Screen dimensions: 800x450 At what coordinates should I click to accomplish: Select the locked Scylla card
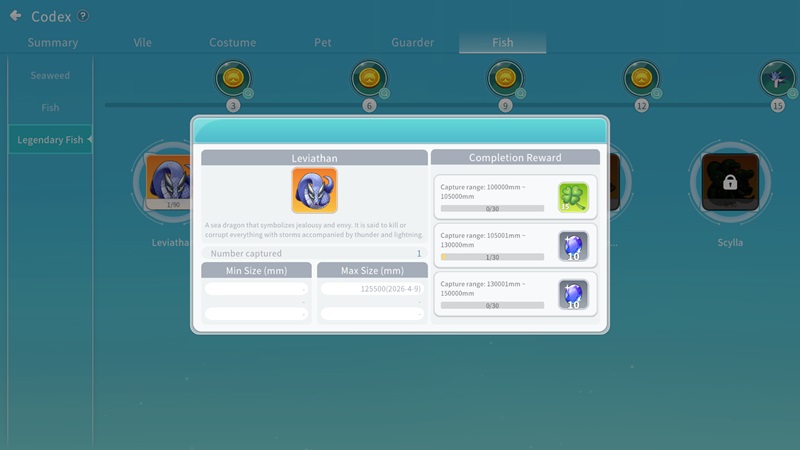click(x=730, y=182)
